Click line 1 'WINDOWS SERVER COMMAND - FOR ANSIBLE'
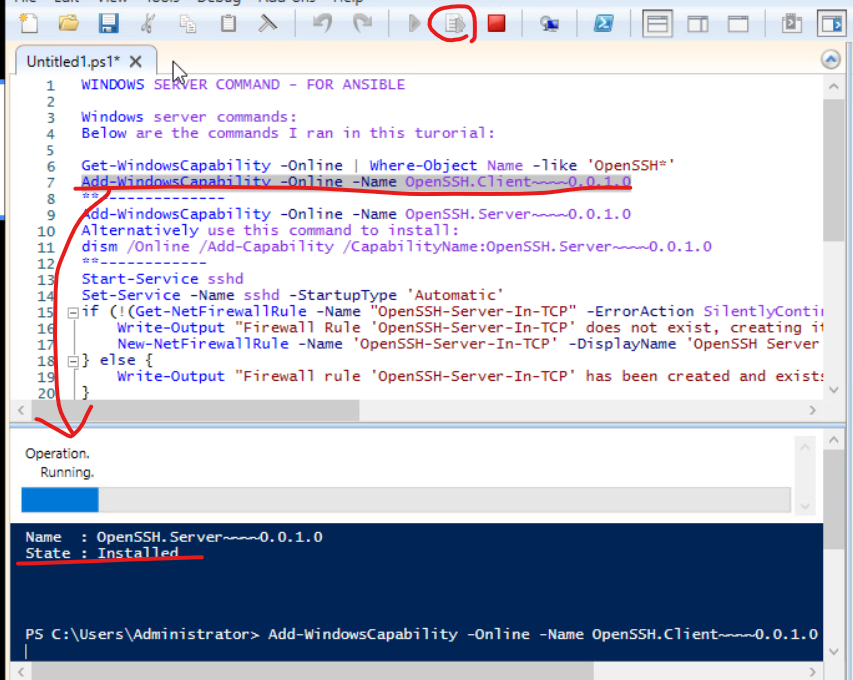The image size is (853, 680). pyautogui.click(x=243, y=85)
